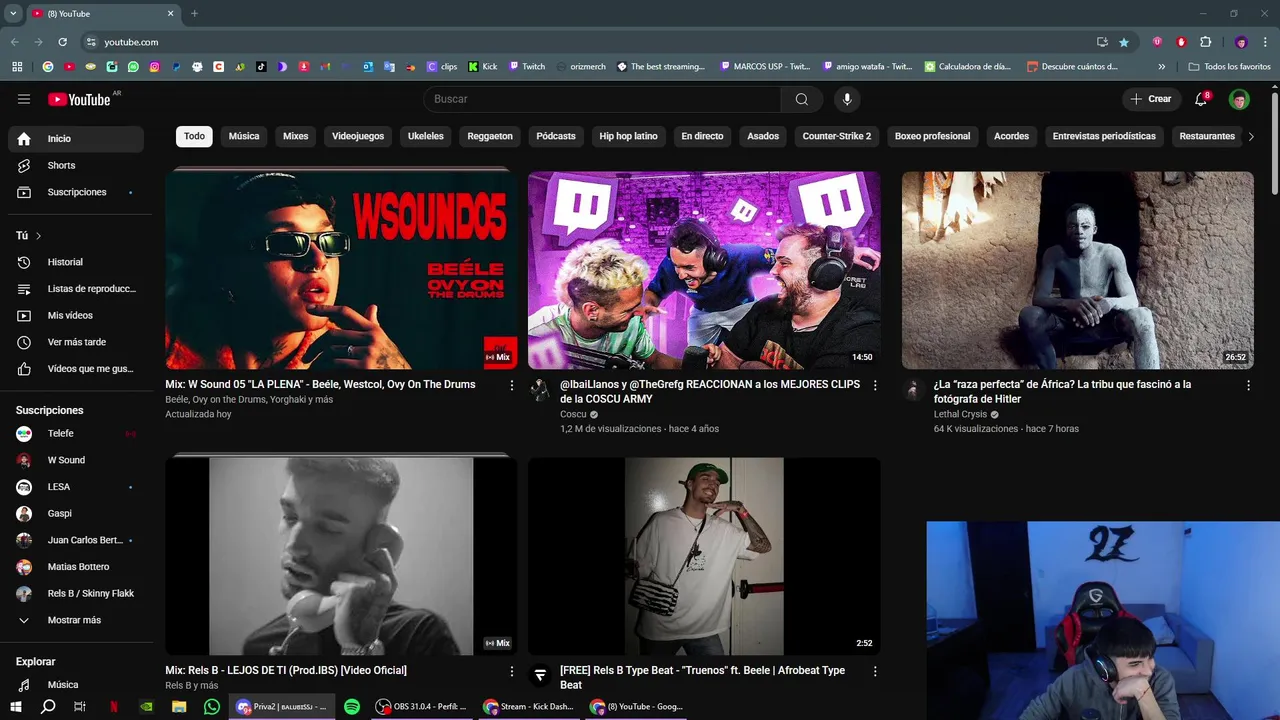Open the Windows Start menu
1280x720 pixels.
tap(16, 706)
